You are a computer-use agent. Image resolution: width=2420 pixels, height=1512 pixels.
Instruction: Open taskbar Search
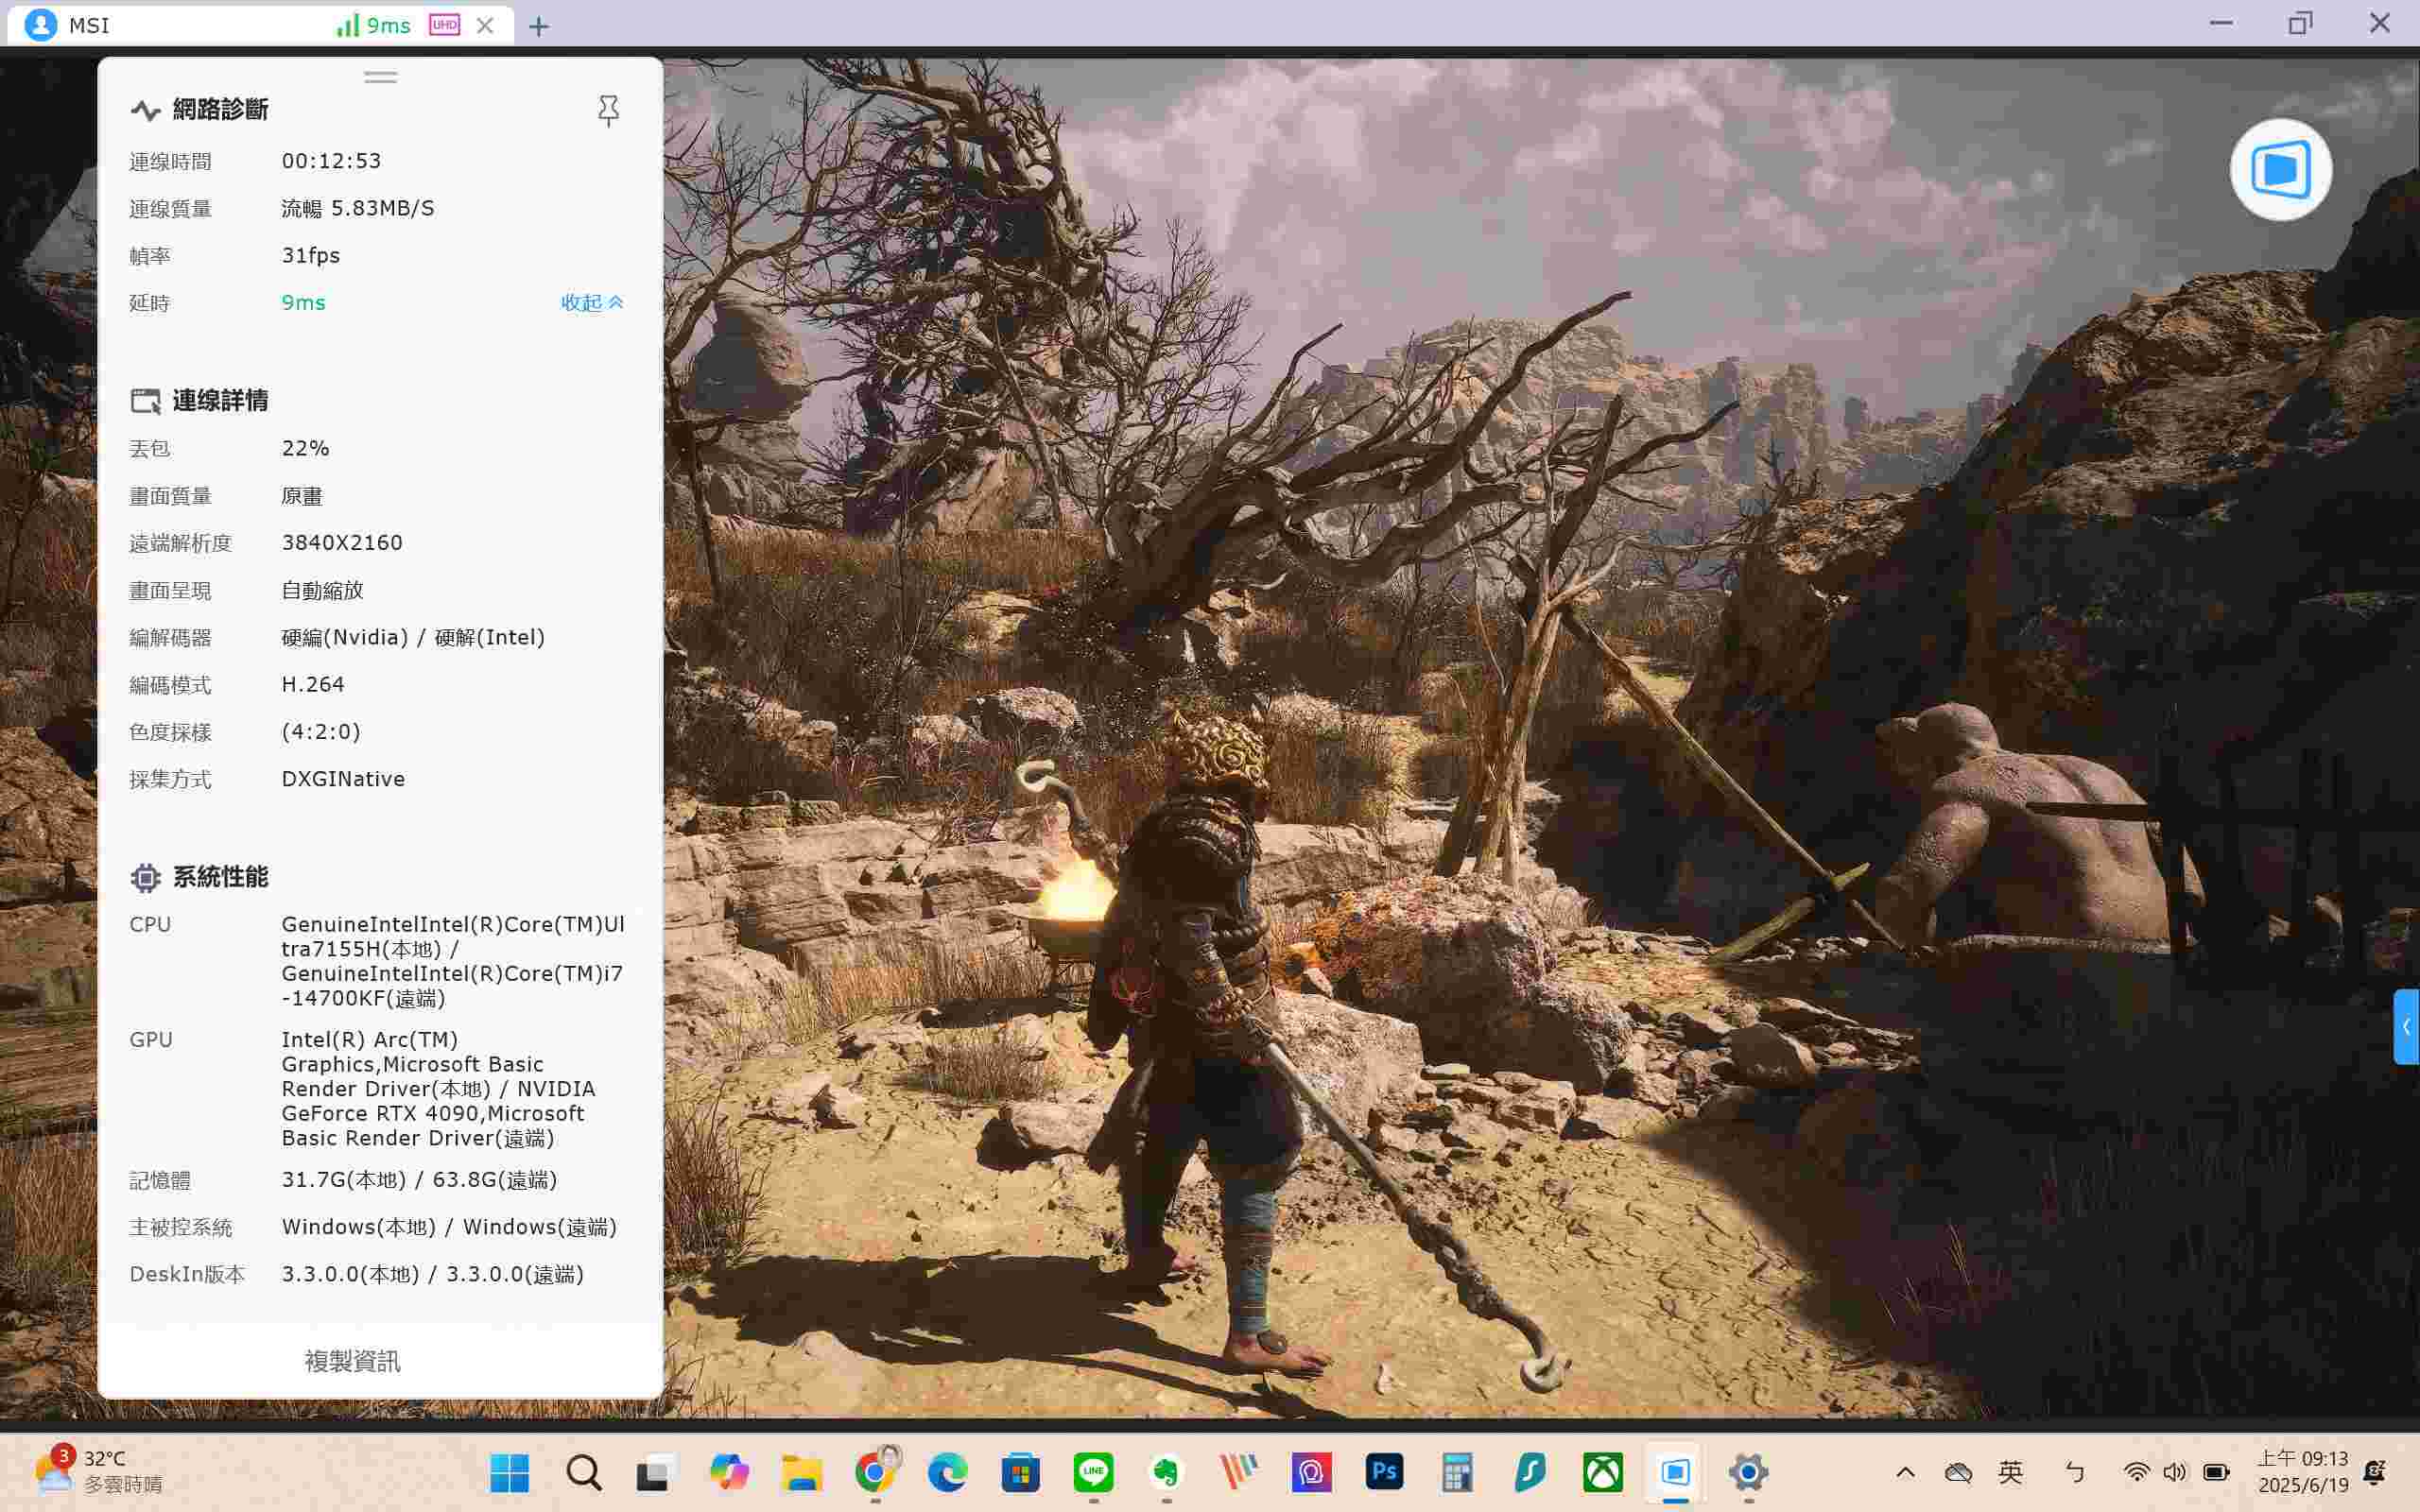click(583, 1472)
